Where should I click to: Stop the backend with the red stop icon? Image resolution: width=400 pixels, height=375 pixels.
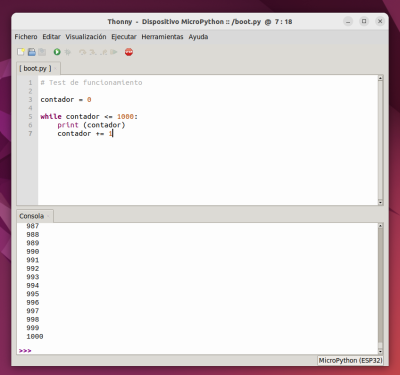tap(129, 52)
